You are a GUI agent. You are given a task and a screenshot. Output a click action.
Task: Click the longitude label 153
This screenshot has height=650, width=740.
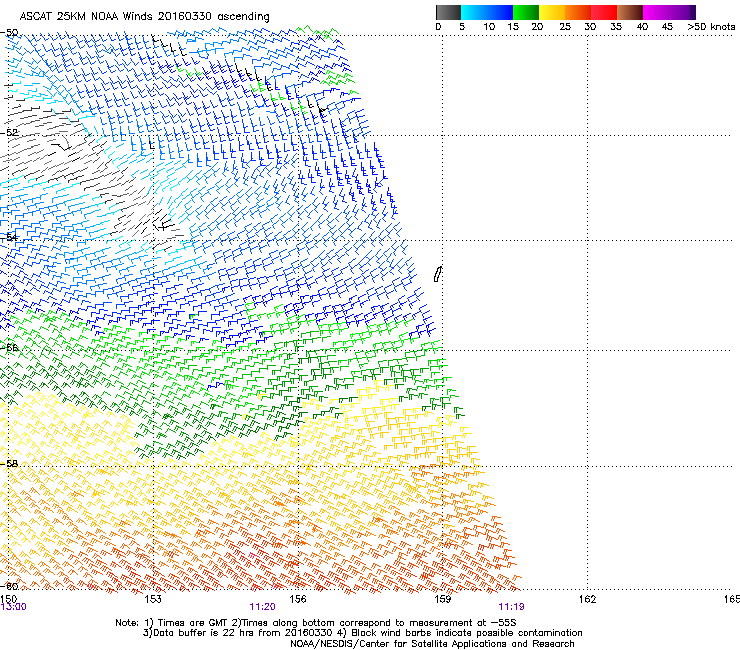click(153, 599)
